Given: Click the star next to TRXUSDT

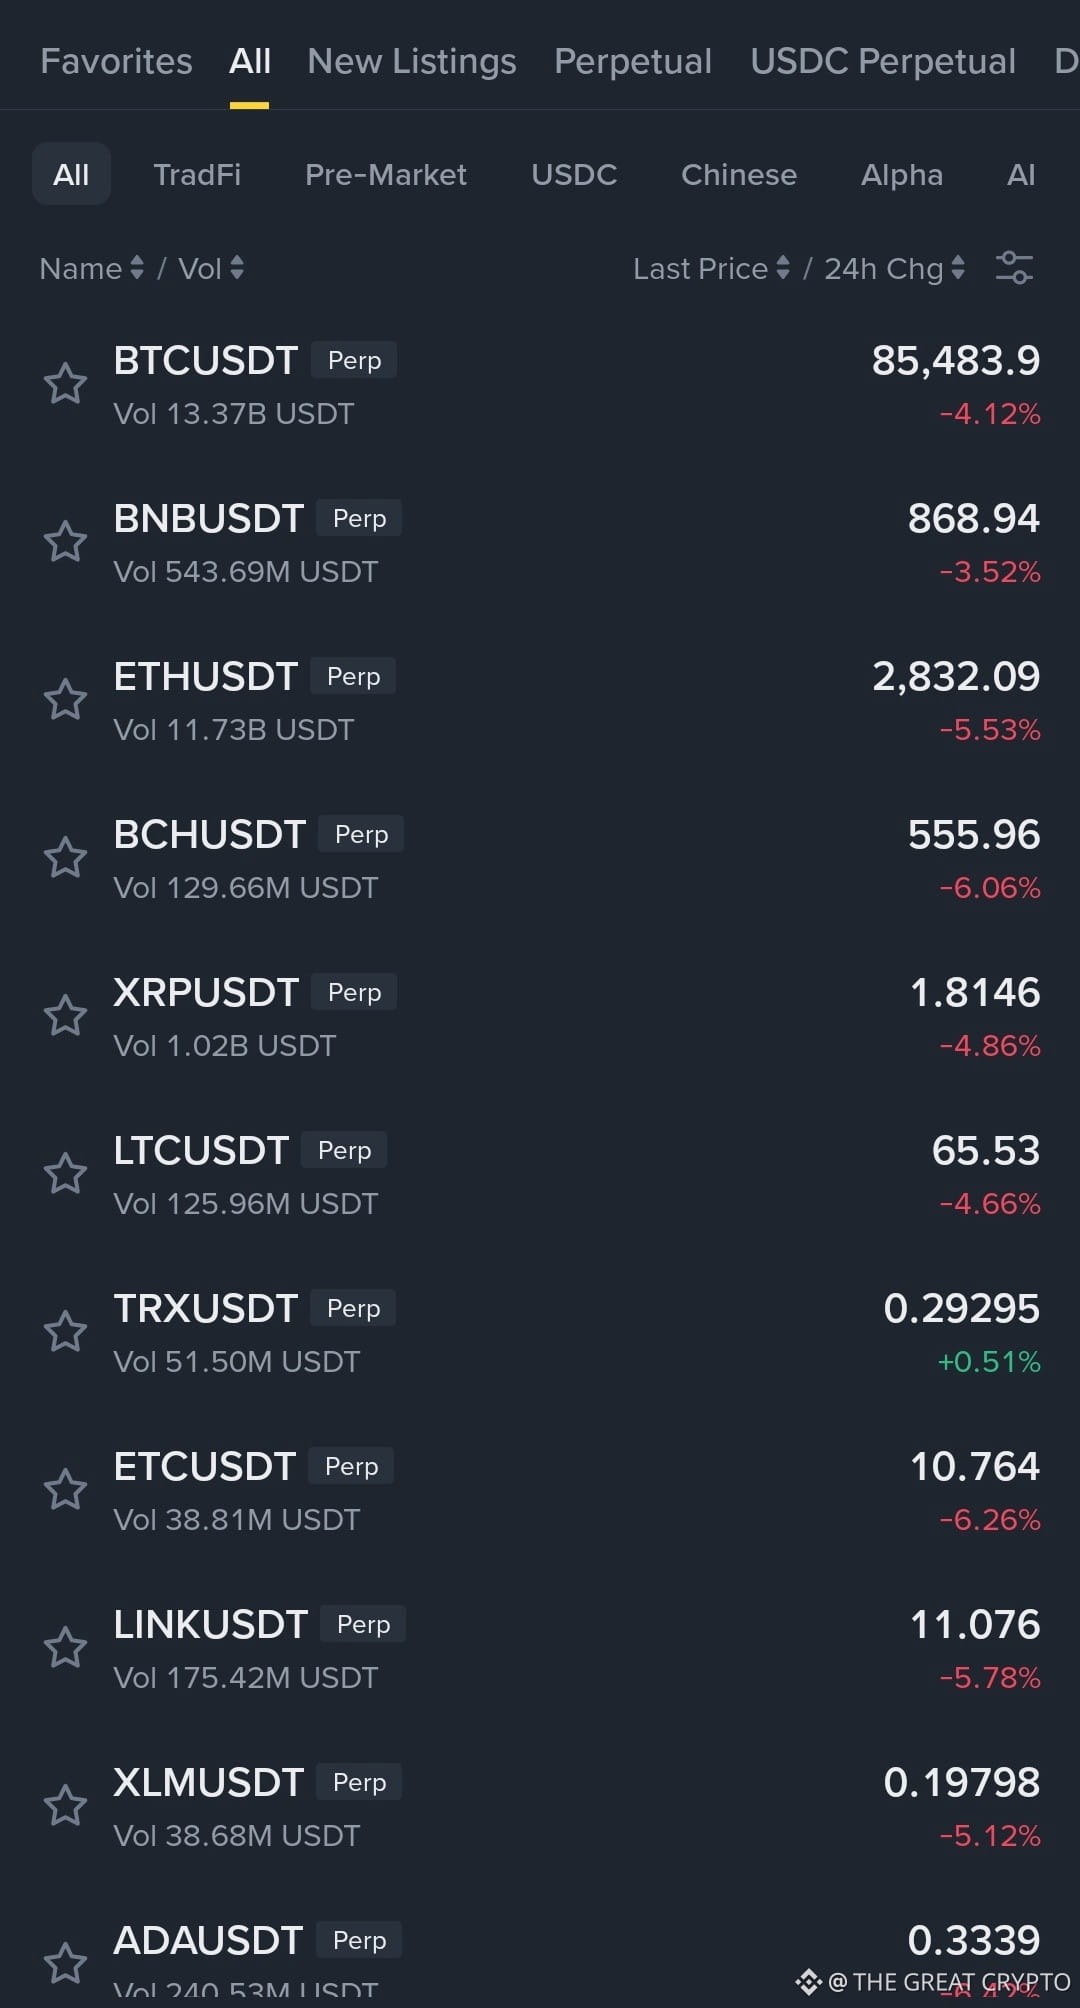Looking at the screenshot, I should pyautogui.click(x=66, y=1332).
